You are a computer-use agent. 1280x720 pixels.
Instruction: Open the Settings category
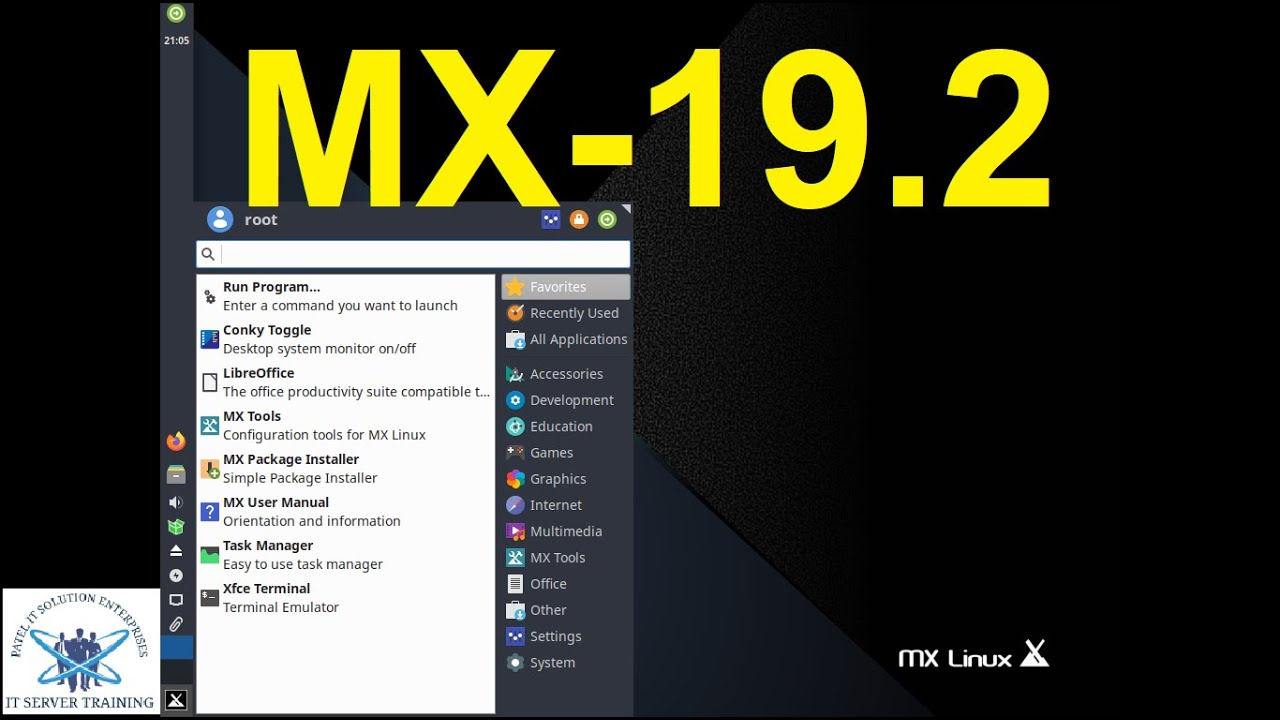pyautogui.click(x=566, y=636)
